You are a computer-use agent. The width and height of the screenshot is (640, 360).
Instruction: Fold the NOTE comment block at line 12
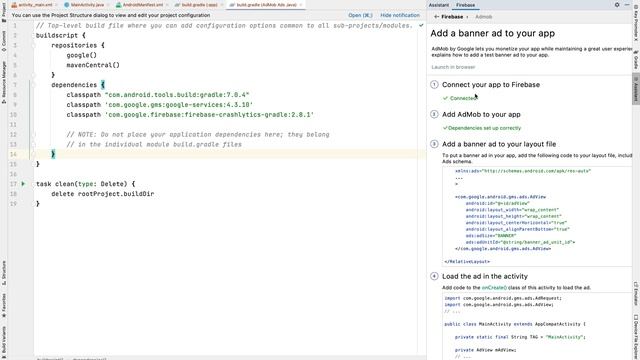[33, 134]
